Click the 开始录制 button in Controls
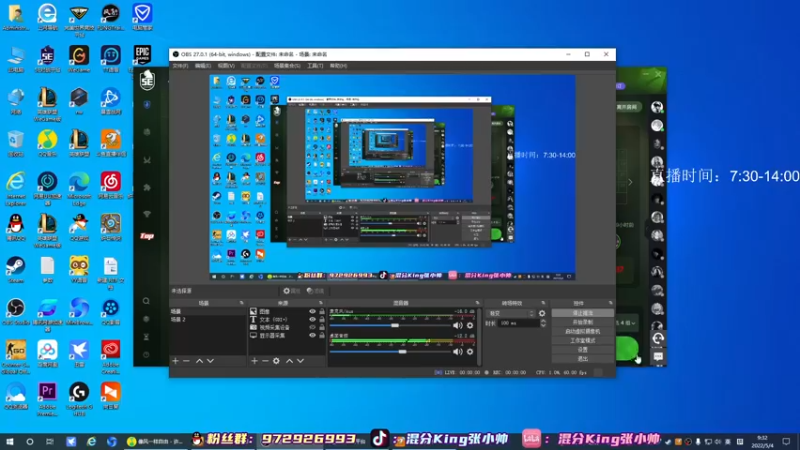 tap(583, 322)
